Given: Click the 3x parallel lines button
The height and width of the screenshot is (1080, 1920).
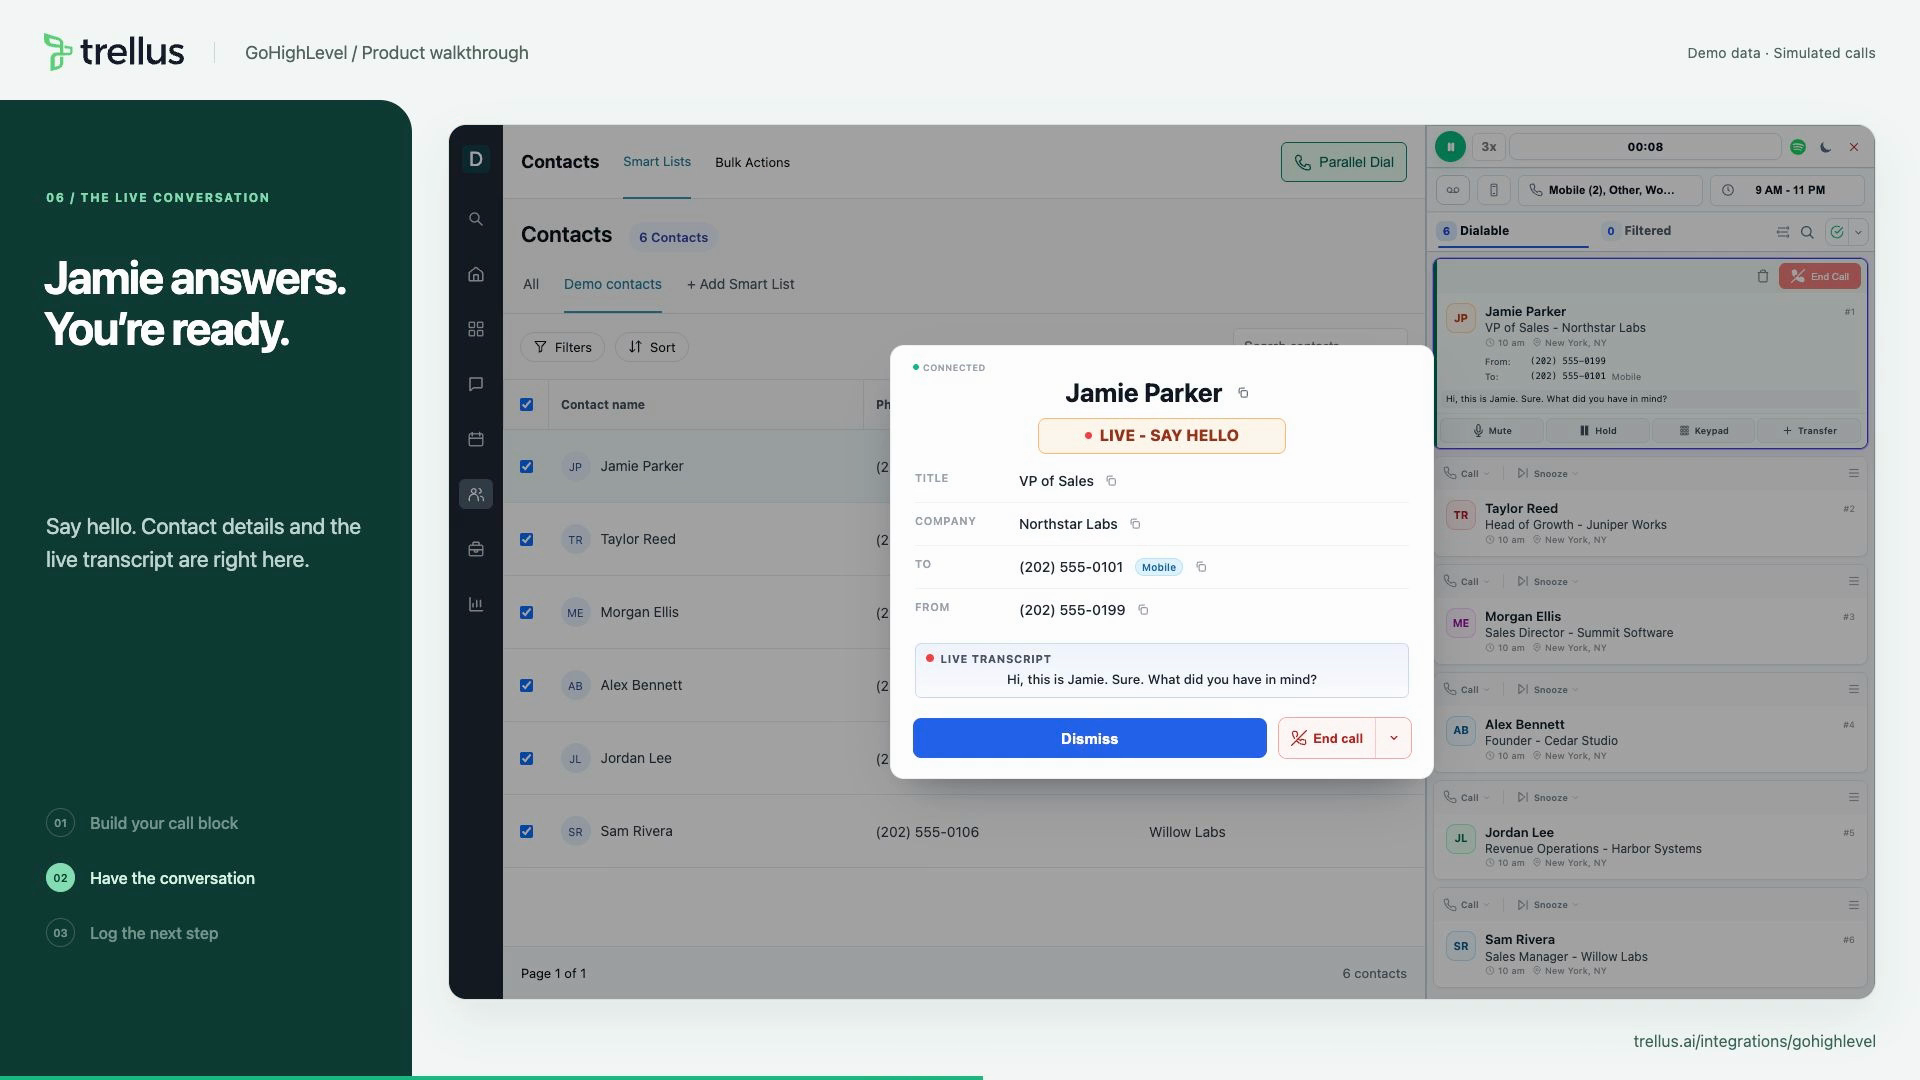Looking at the screenshot, I should (1489, 147).
